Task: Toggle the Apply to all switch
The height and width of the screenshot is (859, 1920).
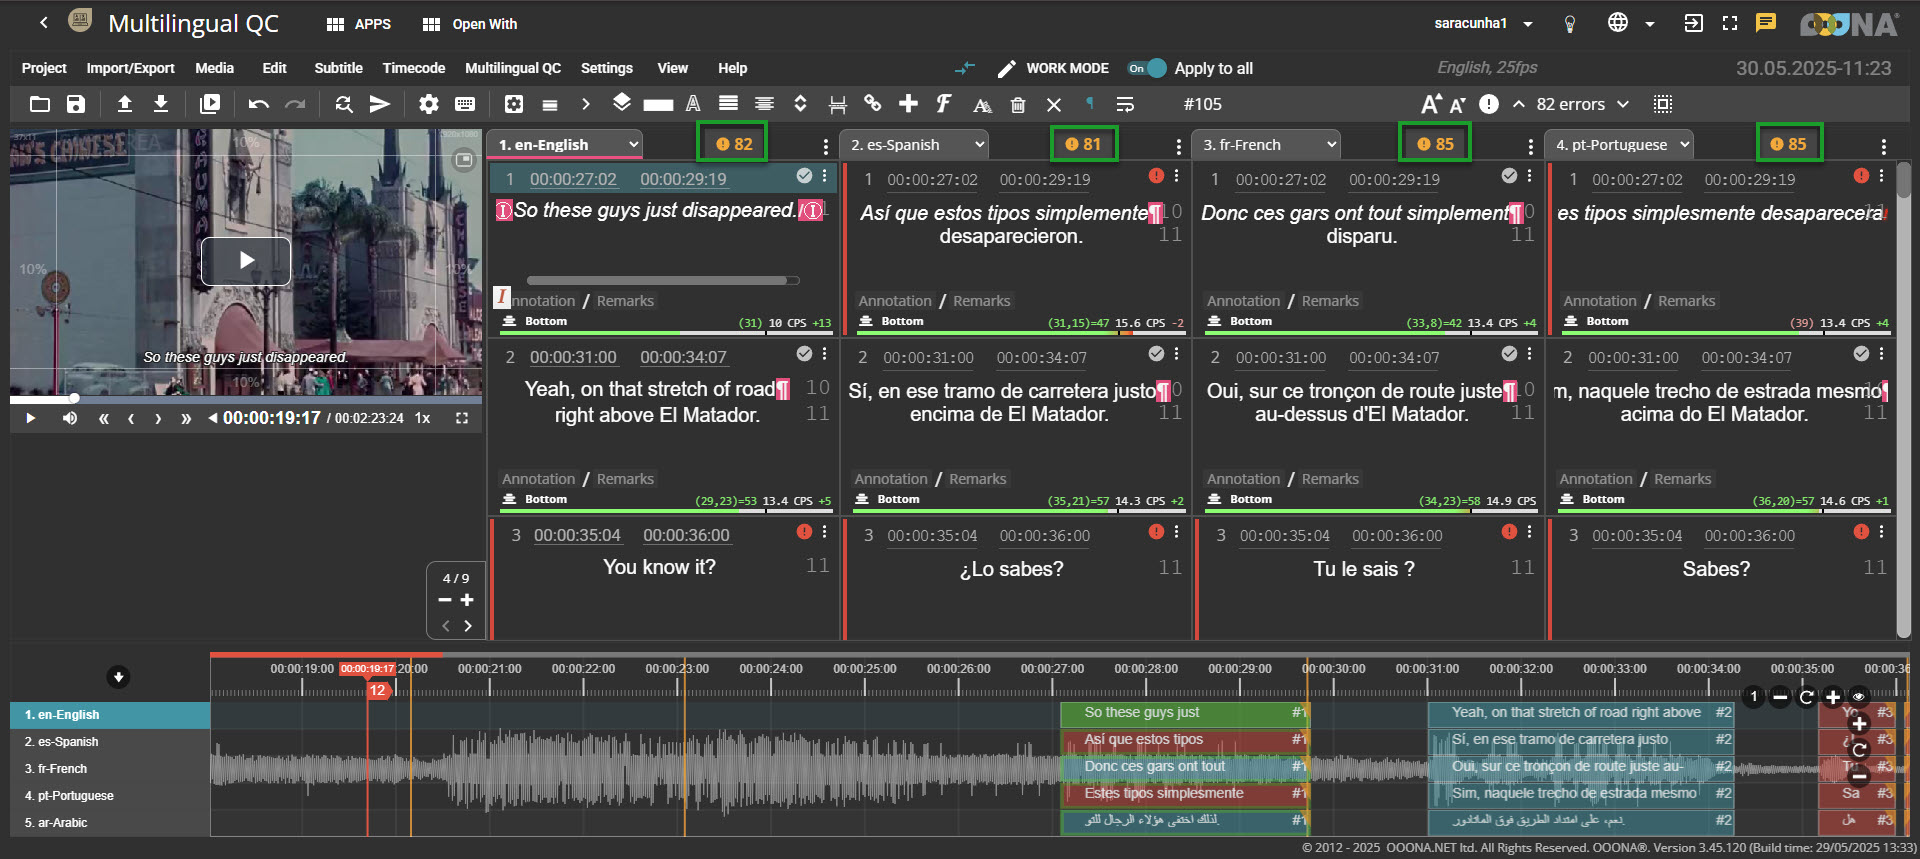Action: pyautogui.click(x=1147, y=68)
